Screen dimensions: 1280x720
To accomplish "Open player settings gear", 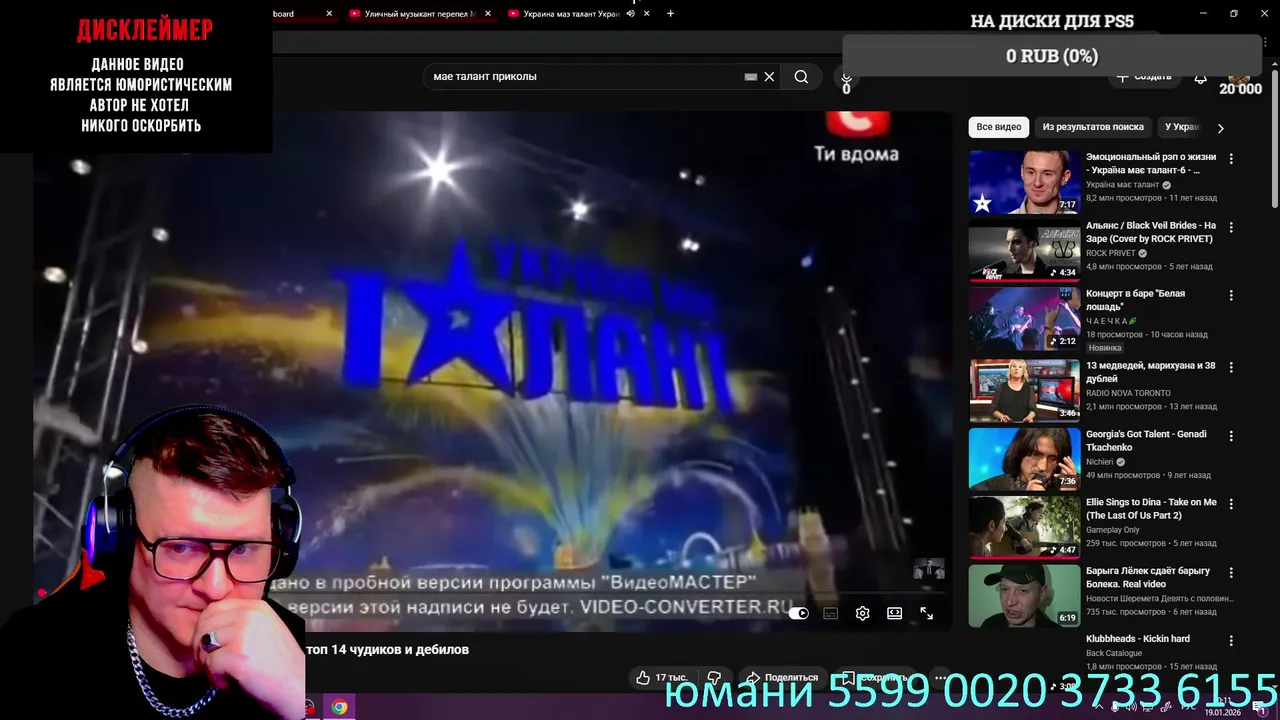I will [862, 613].
